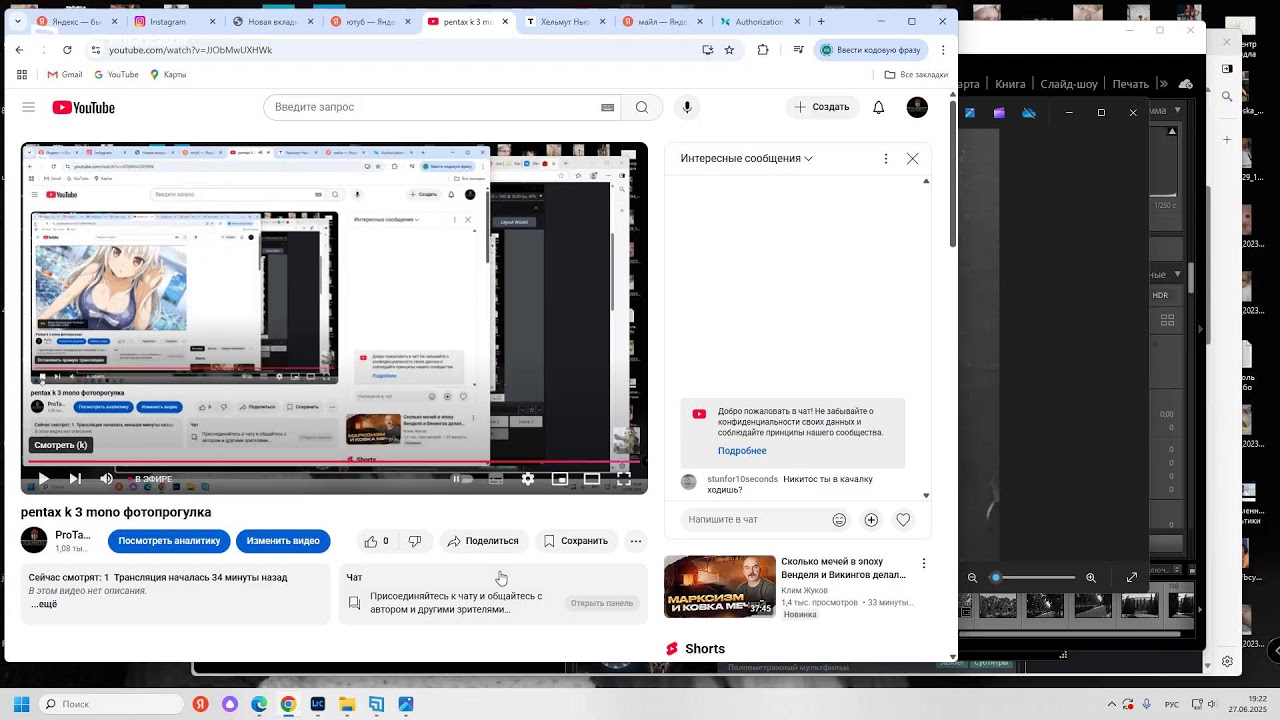Open the Gmail bookmark
1280x720 pixels.
(x=64, y=74)
